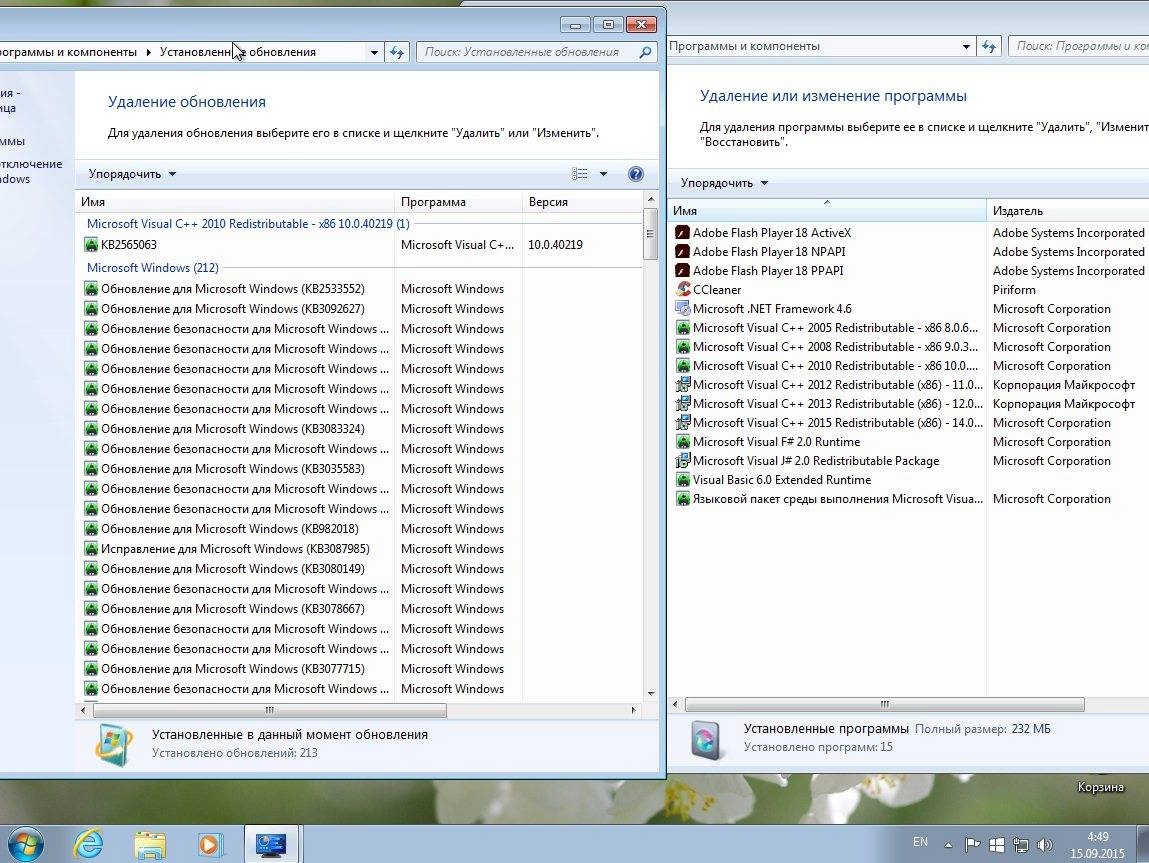Screen dimensions: 1149x863
Task: Open Windows Explorer from taskbar
Action: pyautogui.click(x=150, y=845)
